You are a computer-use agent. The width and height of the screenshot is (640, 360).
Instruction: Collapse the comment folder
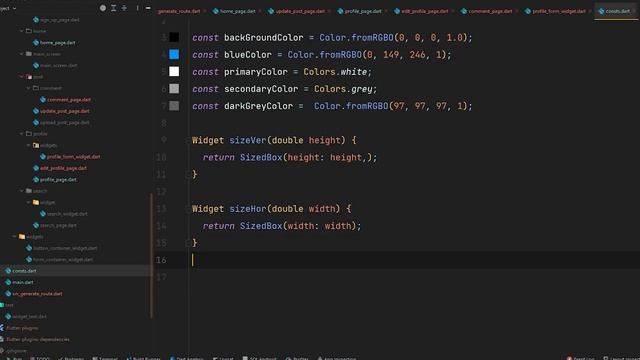click(29, 88)
